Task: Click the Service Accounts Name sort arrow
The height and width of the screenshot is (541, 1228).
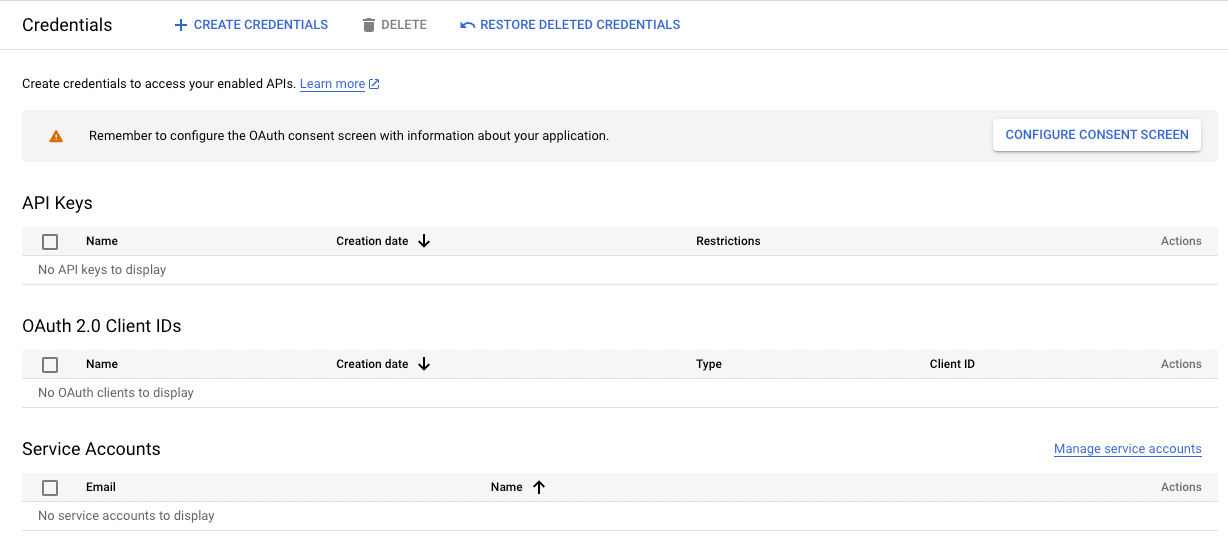Action: coord(539,487)
